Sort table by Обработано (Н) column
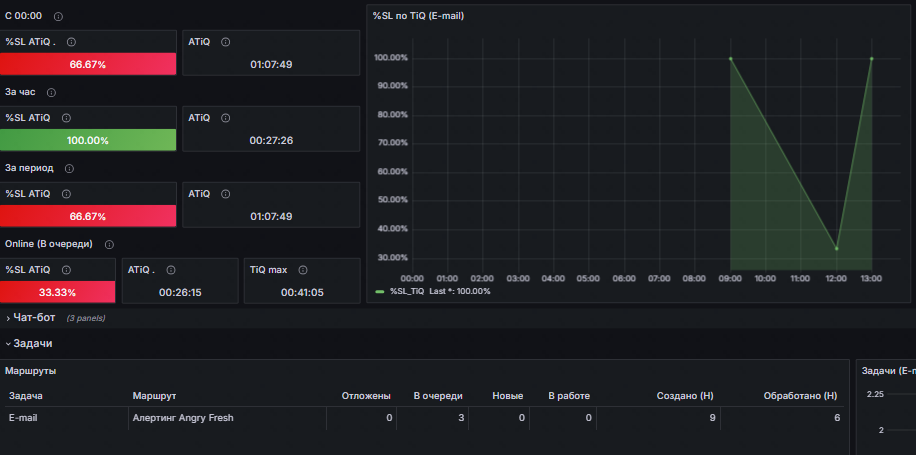Viewport: 916px width, 455px height. click(800, 396)
